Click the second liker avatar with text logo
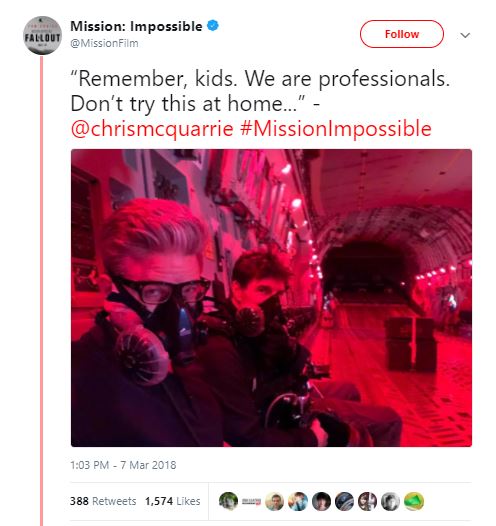The width and height of the screenshot is (496, 526). click(x=252, y=502)
